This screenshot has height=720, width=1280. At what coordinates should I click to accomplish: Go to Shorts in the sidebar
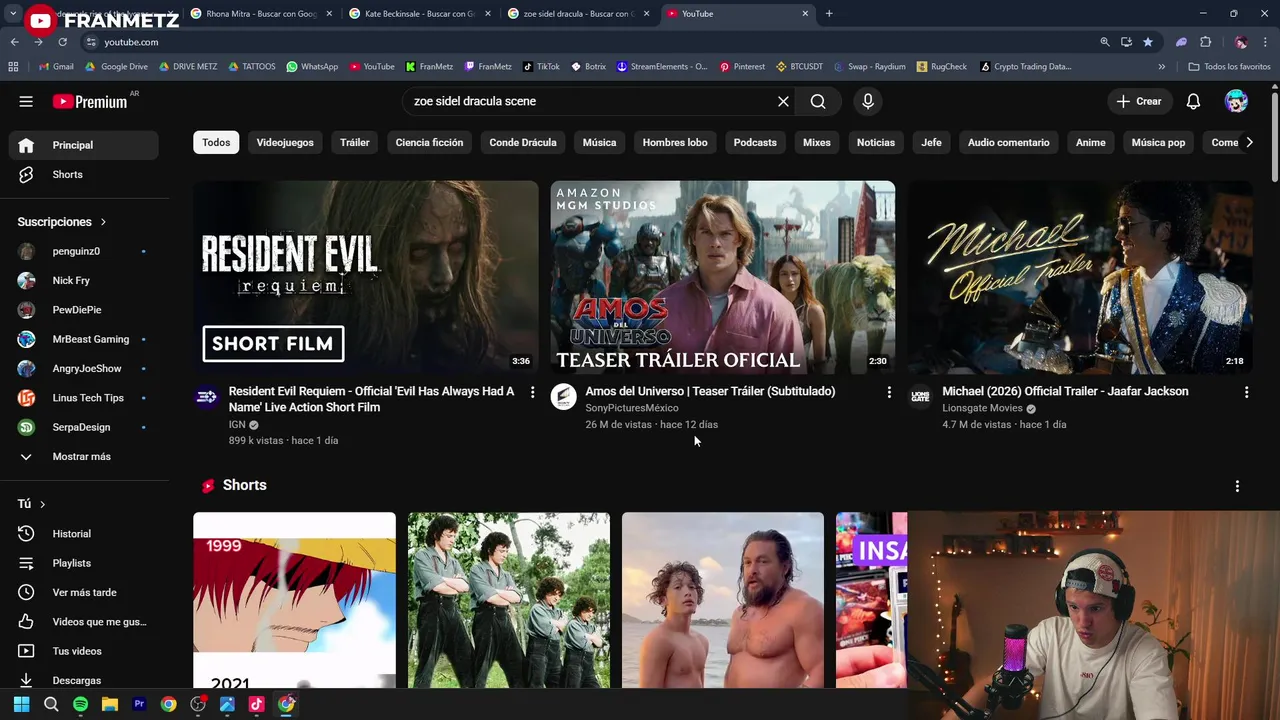pyautogui.click(x=84, y=174)
